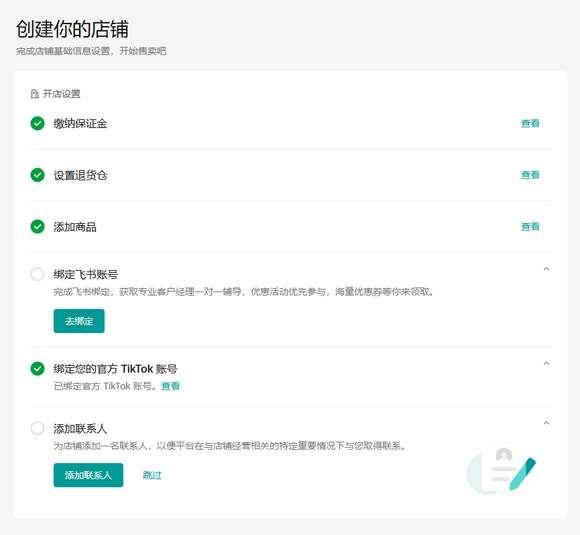The image size is (580, 535).
Task: Open 查看 link for 添加商品
Action: 530,226
